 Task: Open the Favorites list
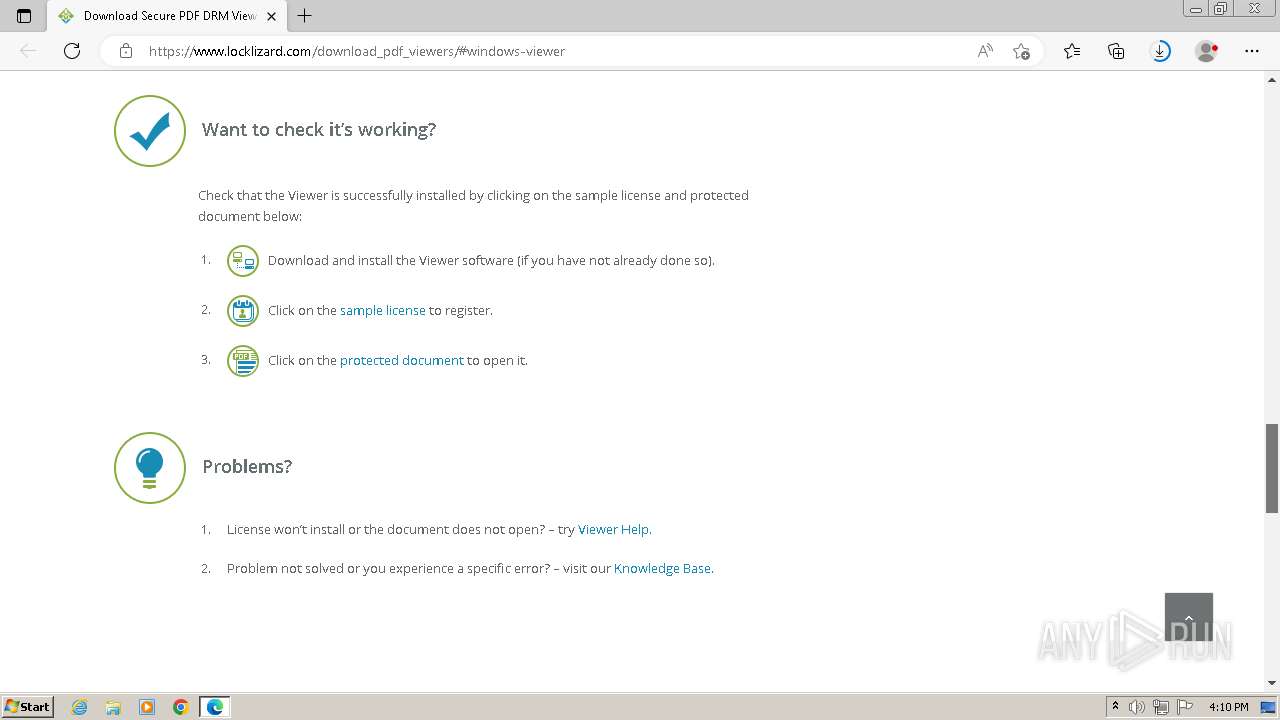[x=1072, y=51]
